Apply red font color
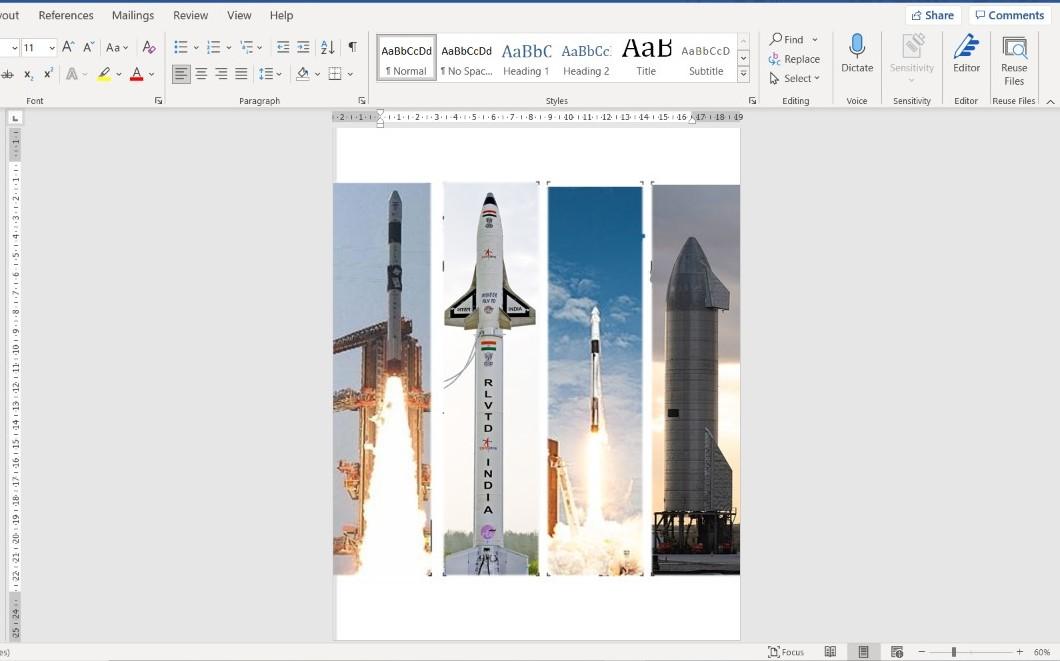Image resolution: width=1060 pixels, height=661 pixels. point(137,74)
